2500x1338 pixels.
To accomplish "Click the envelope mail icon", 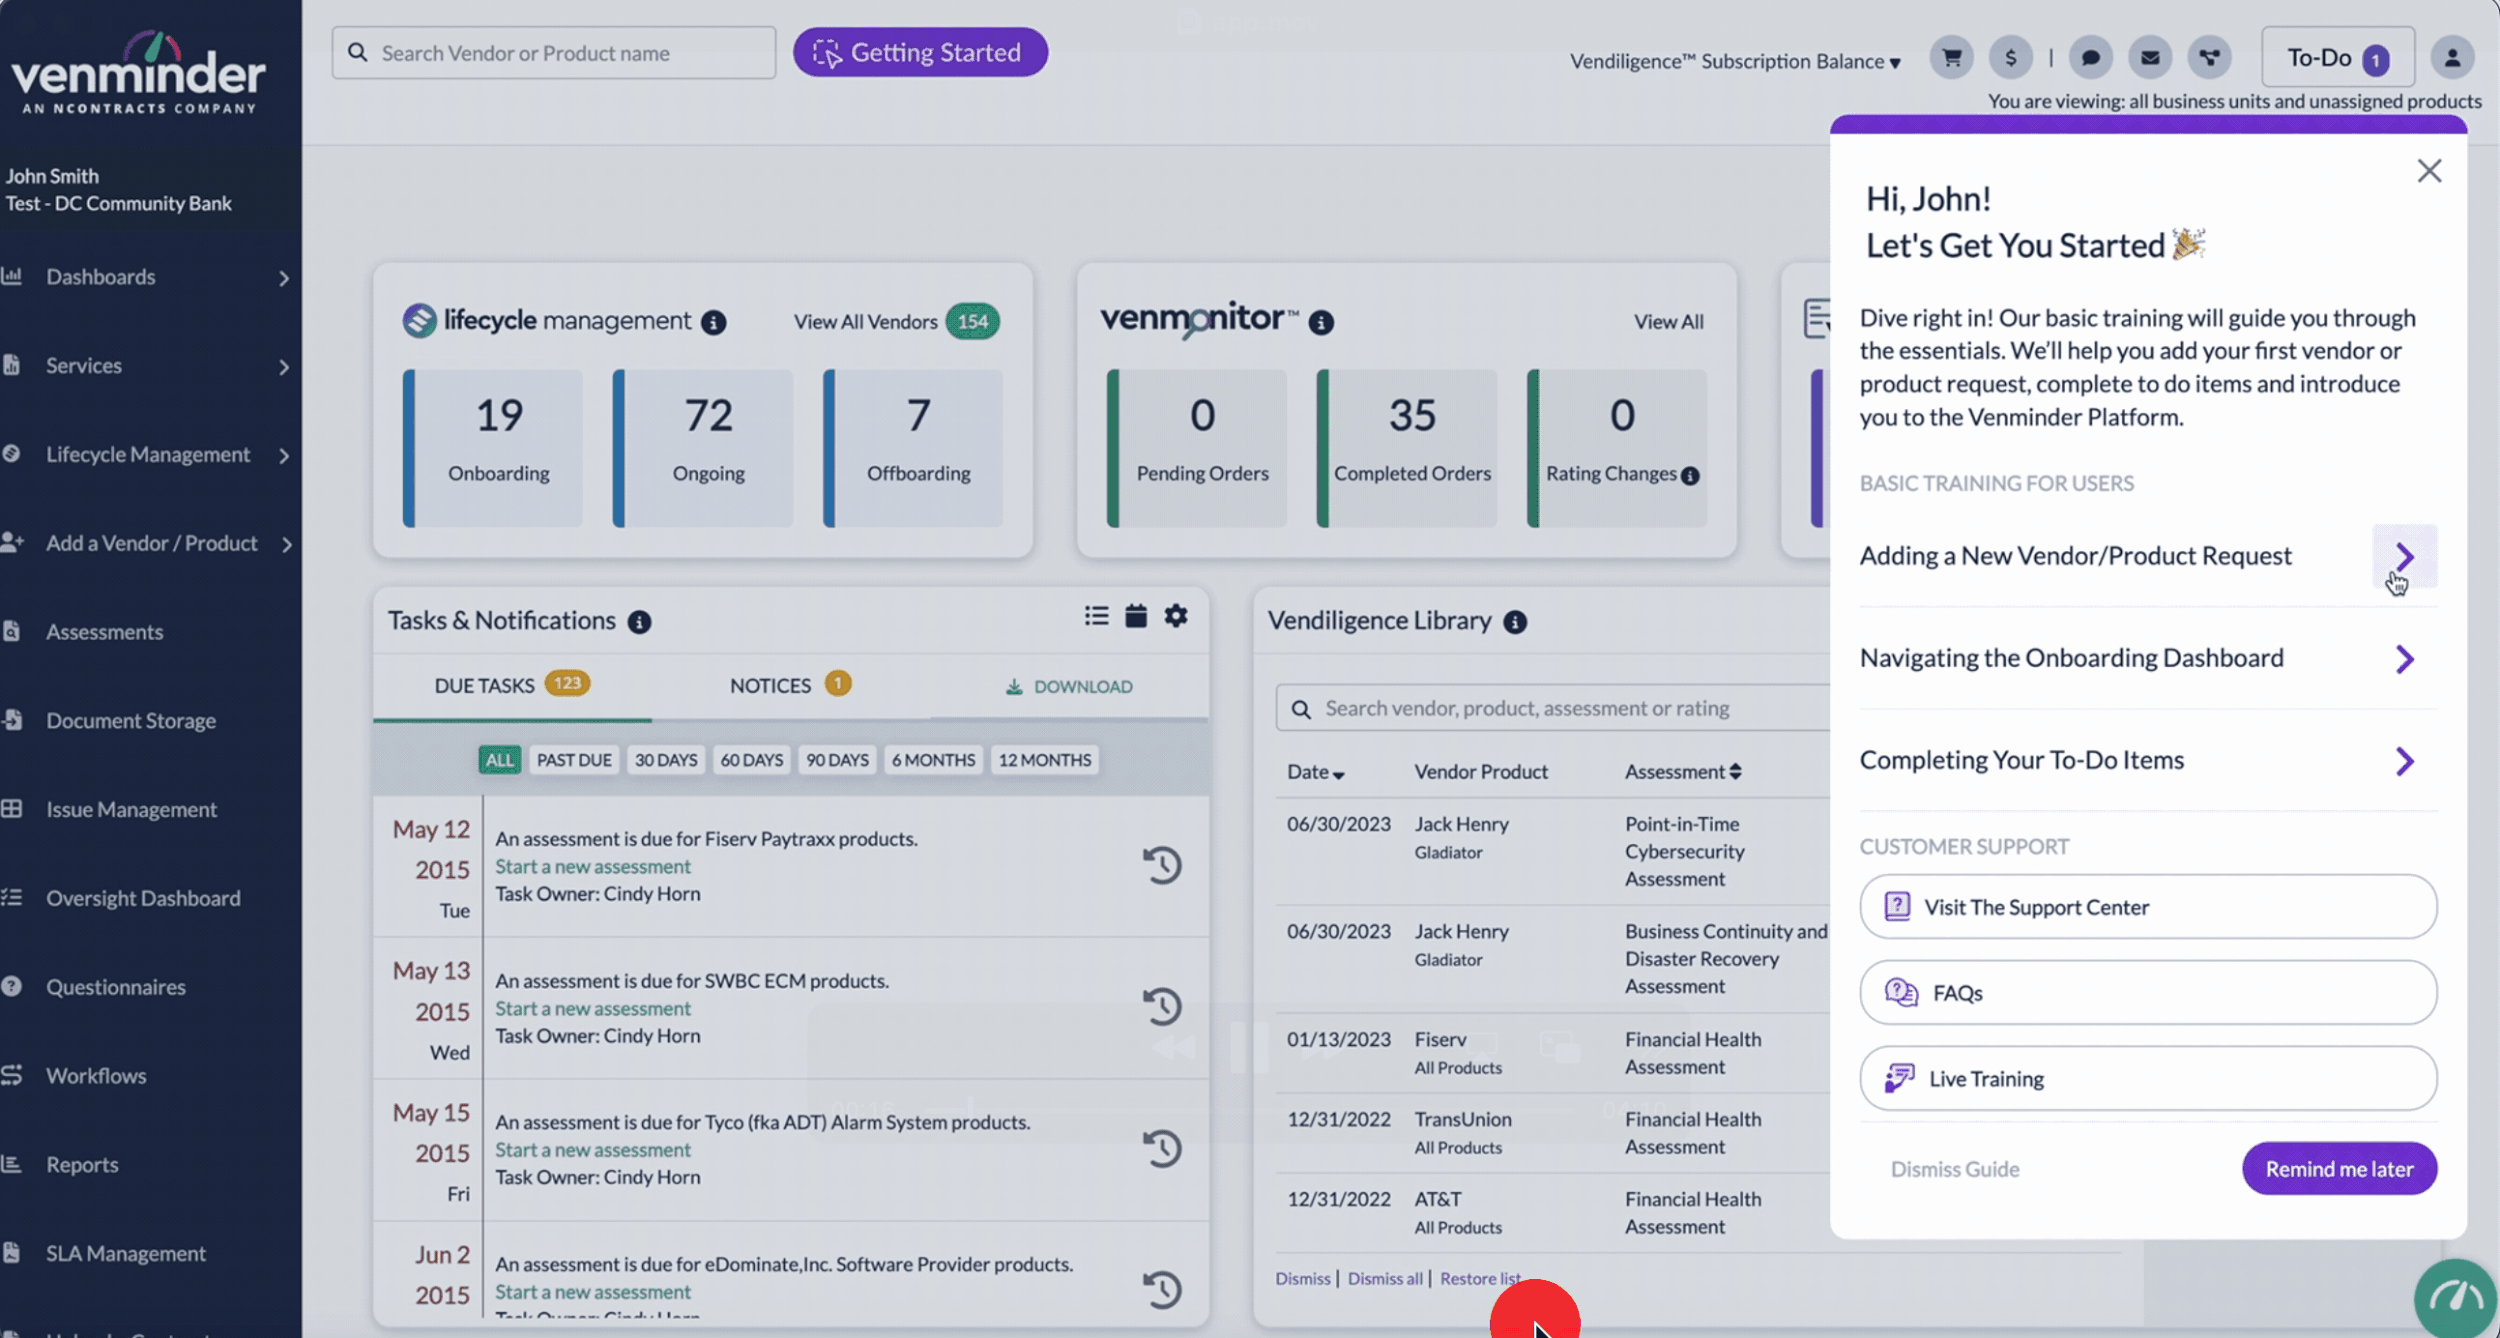I will coord(2150,58).
